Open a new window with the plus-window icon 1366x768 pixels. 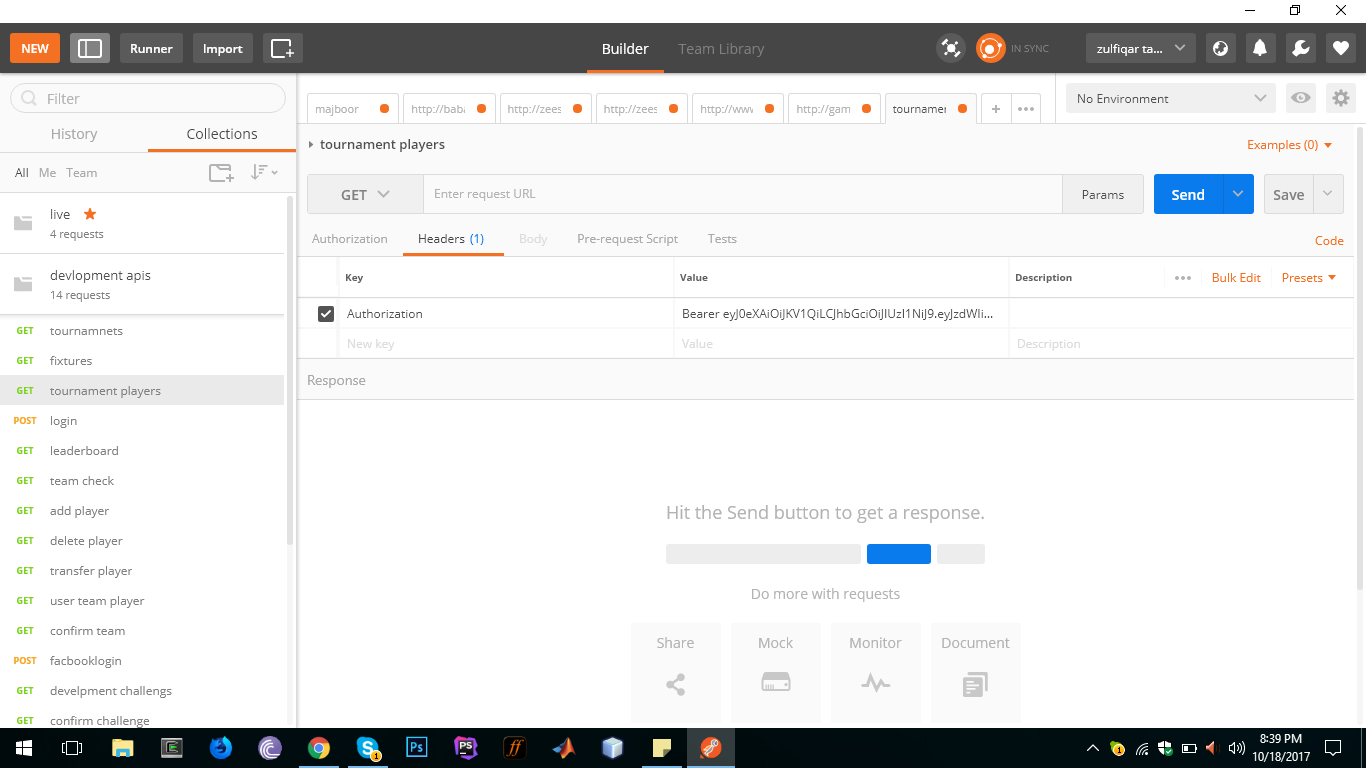point(283,48)
